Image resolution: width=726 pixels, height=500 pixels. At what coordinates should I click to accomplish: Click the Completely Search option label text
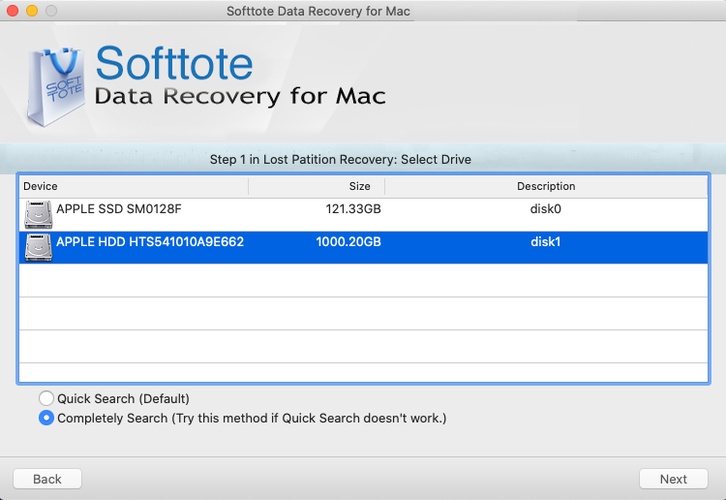pos(252,418)
